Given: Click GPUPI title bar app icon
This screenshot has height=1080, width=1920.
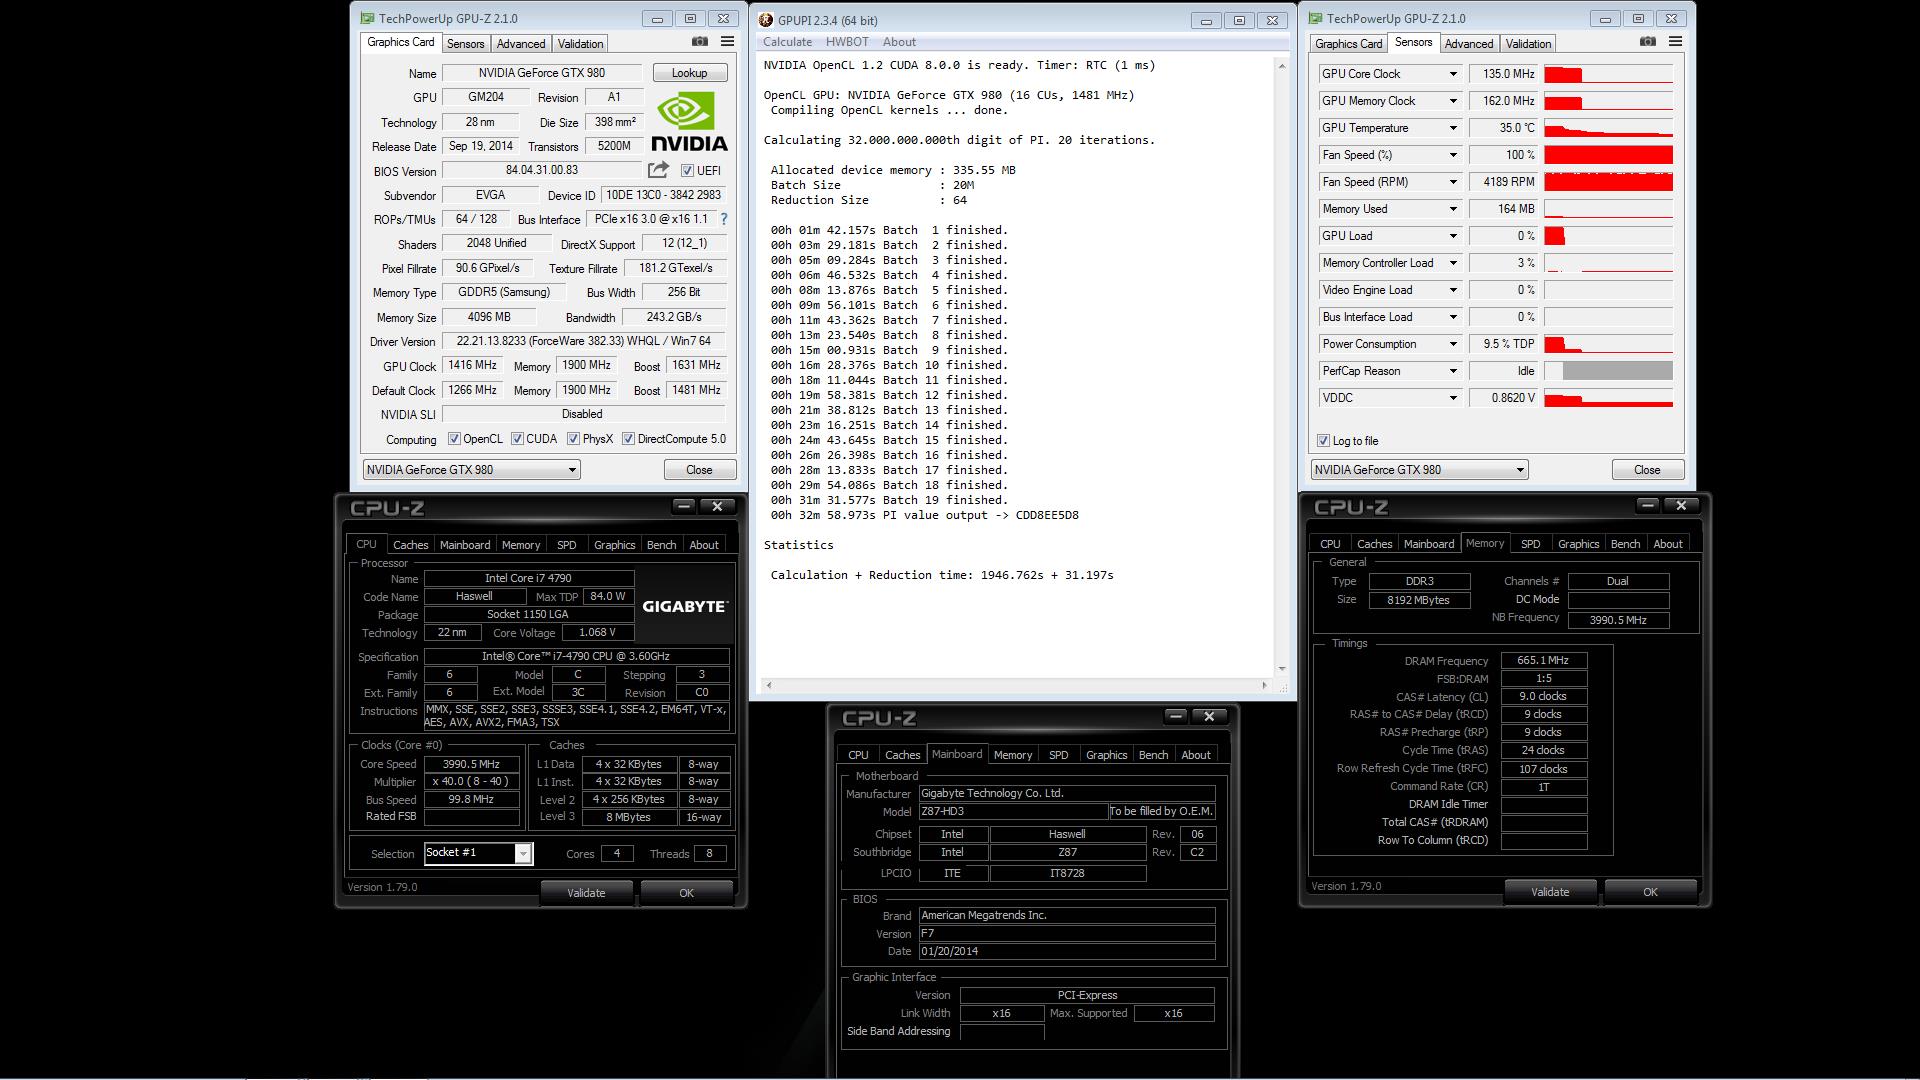Looking at the screenshot, I should [765, 20].
